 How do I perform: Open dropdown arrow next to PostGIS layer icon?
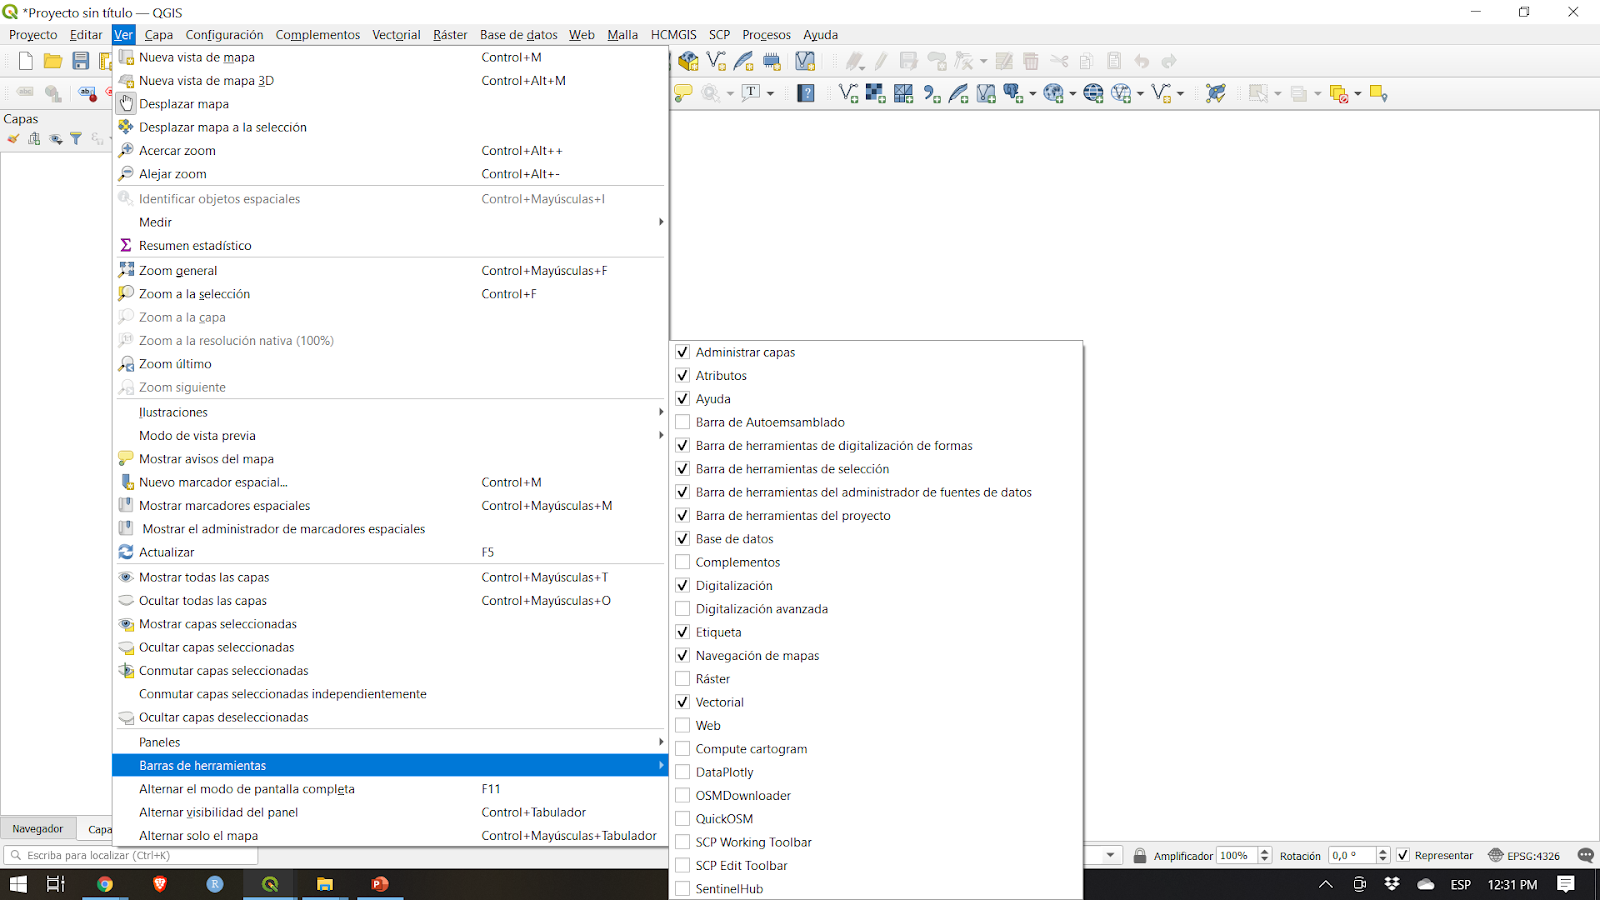click(1033, 94)
